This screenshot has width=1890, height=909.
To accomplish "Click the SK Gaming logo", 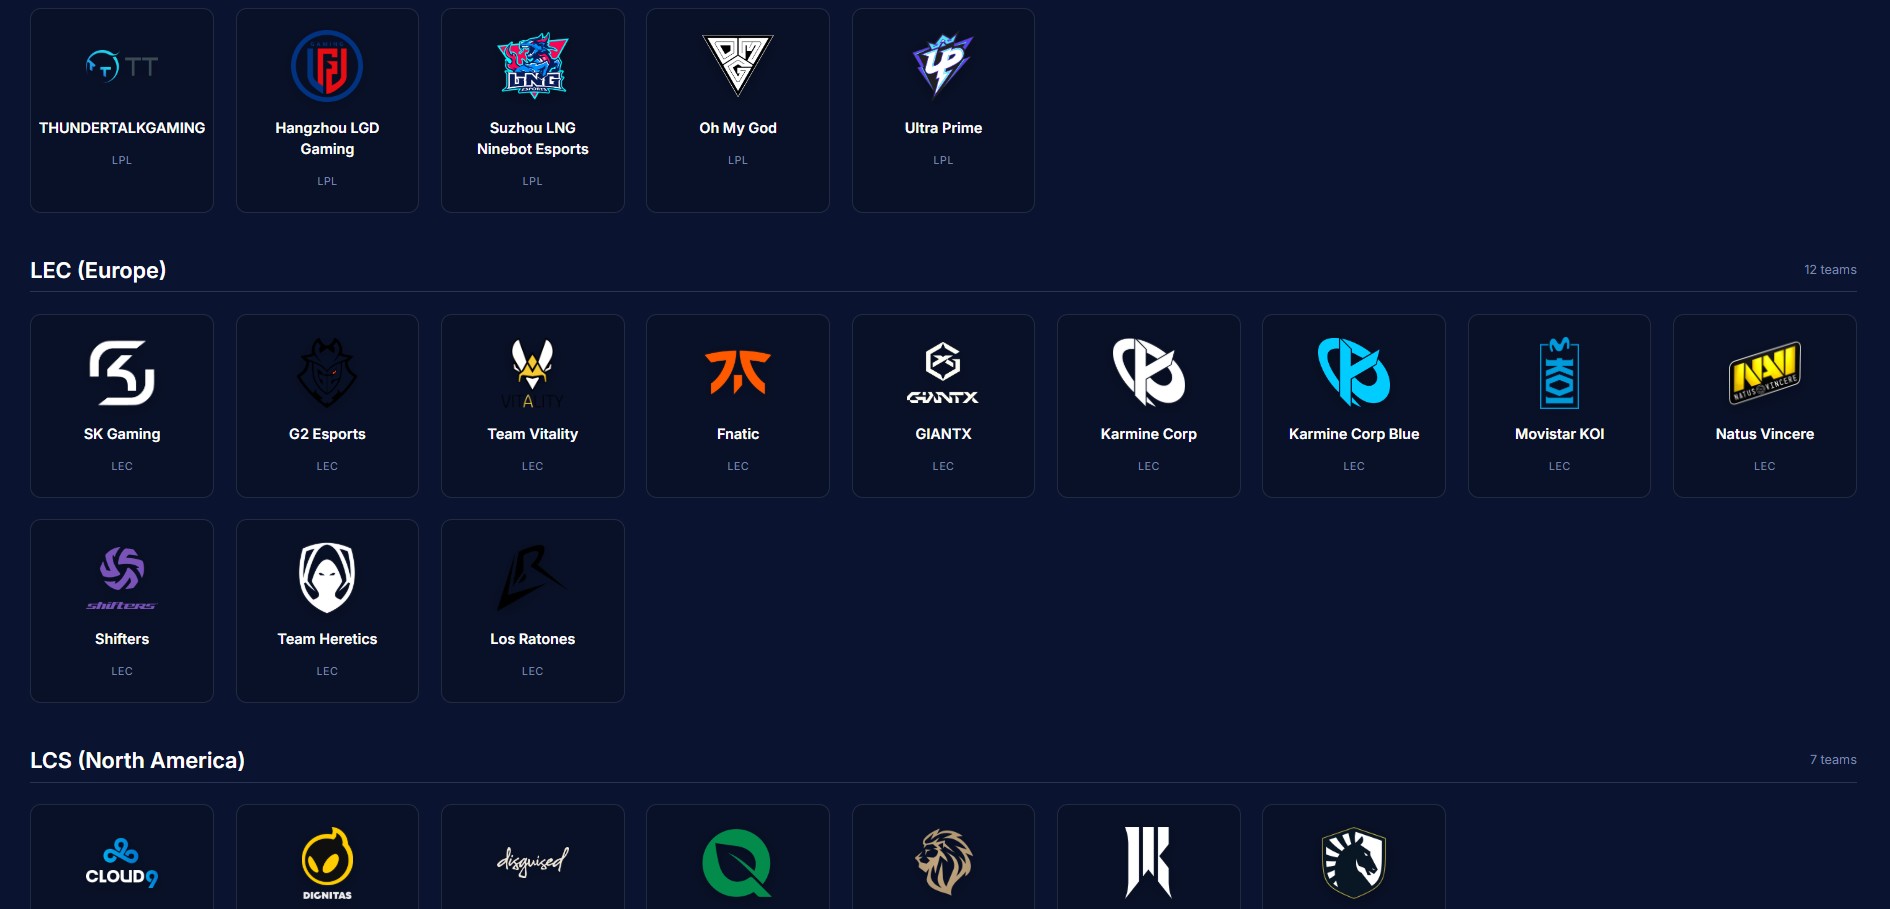I will point(122,372).
